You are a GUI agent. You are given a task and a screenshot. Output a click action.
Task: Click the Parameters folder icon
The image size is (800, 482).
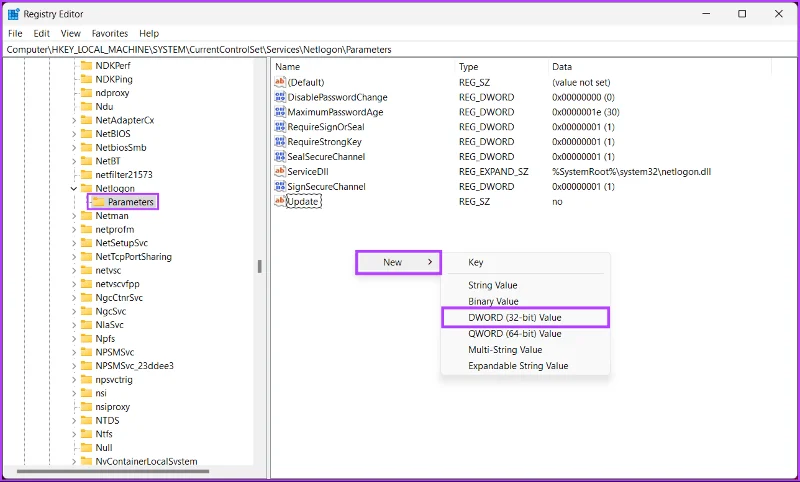(98, 201)
